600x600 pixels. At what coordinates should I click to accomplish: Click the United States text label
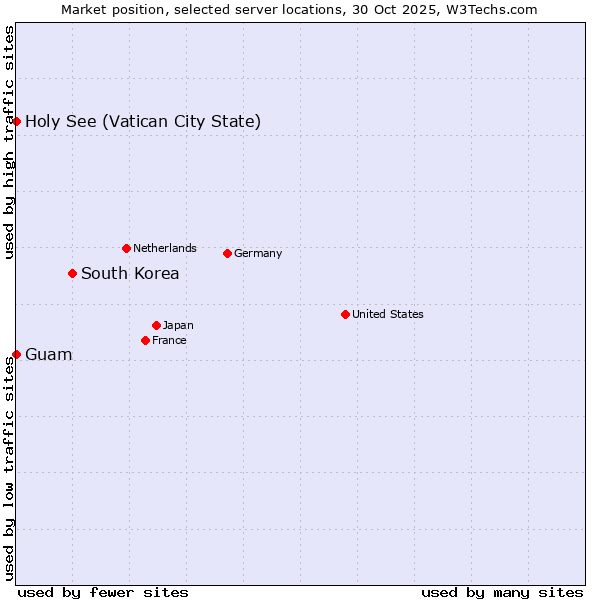pos(387,314)
